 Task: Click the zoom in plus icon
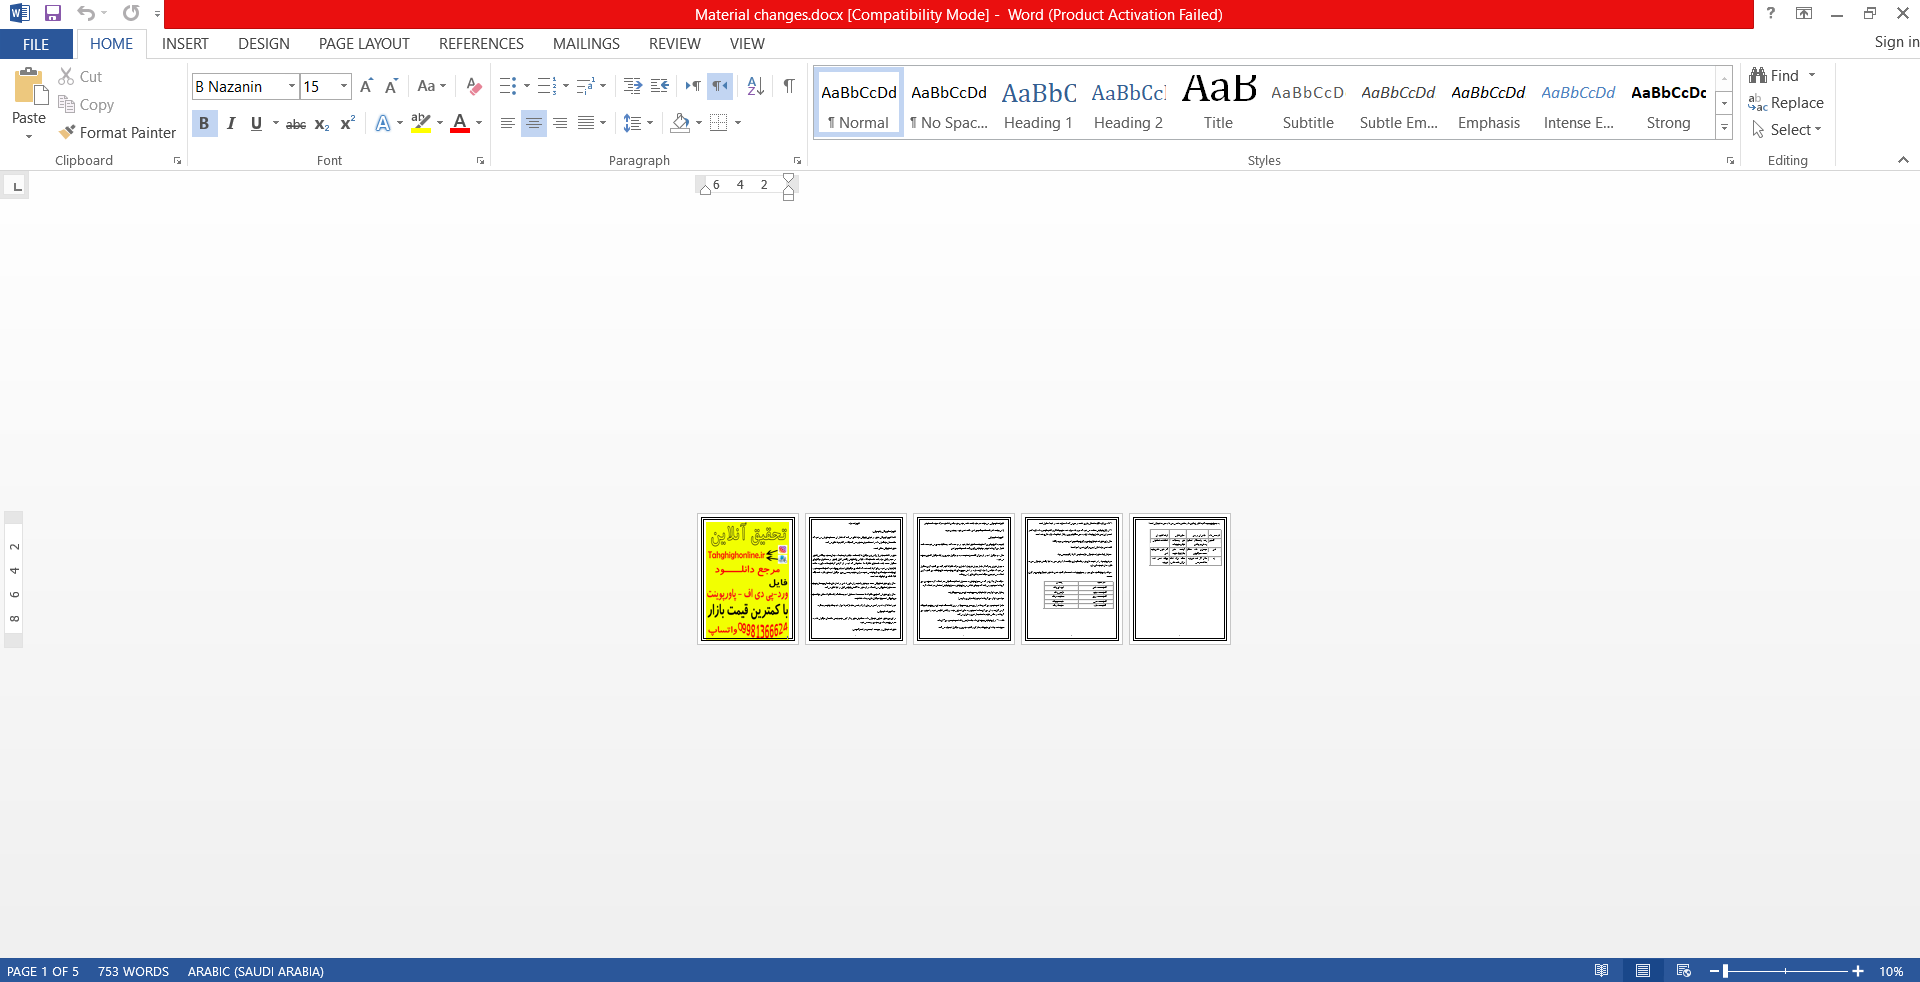(x=1858, y=971)
